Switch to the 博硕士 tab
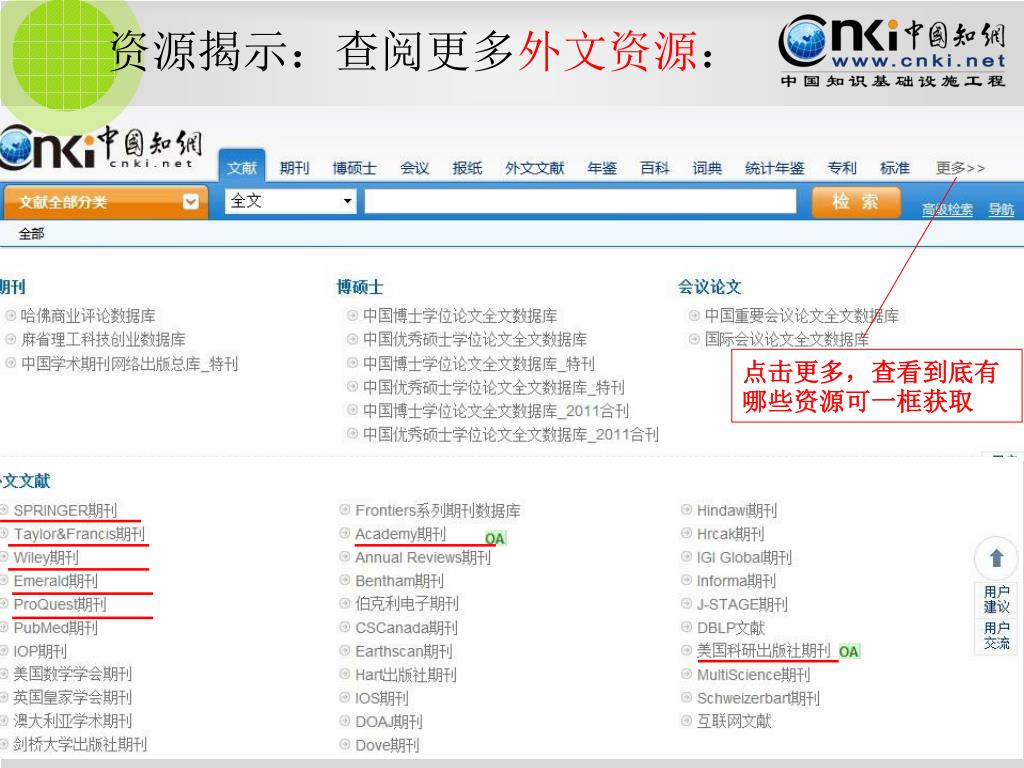 tap(355, 168)
